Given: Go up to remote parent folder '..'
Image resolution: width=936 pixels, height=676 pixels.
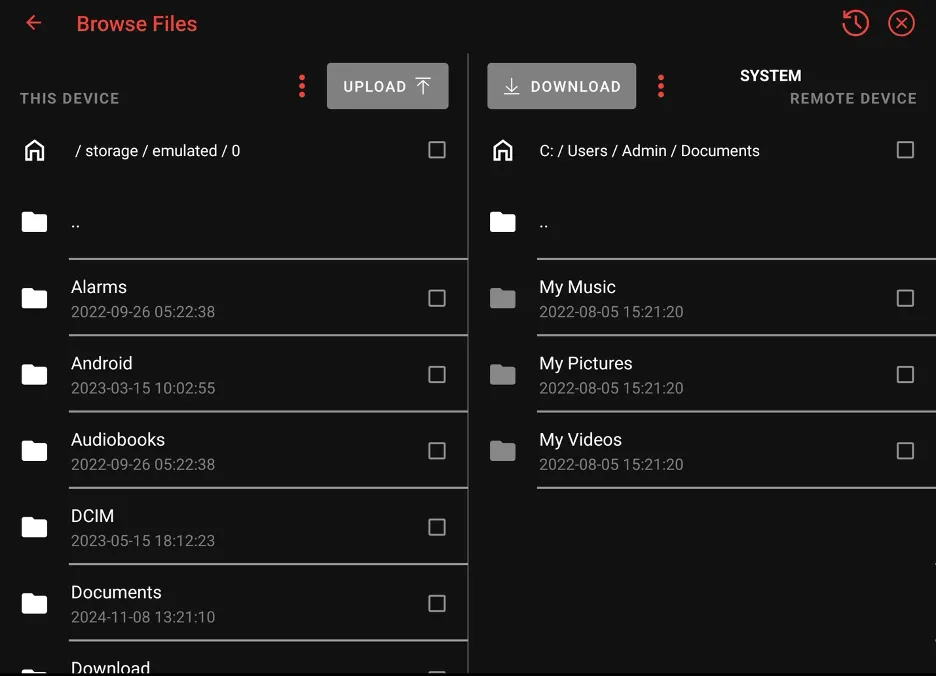Looking at the screenshot, I should click(x=543, y=223).
